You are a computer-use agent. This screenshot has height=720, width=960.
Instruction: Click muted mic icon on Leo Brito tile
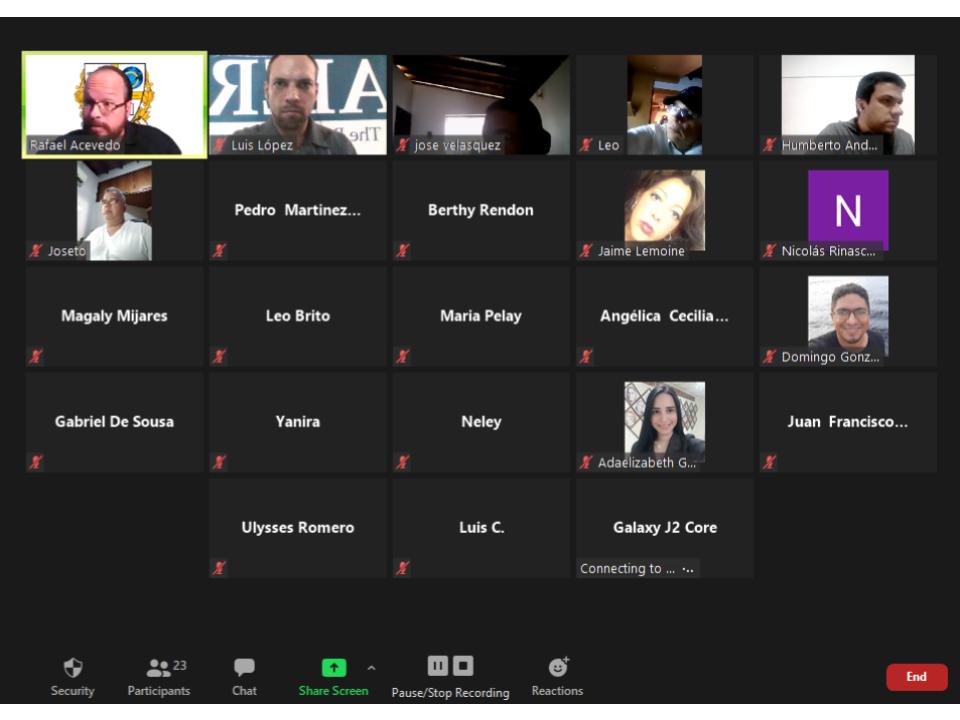220,356
